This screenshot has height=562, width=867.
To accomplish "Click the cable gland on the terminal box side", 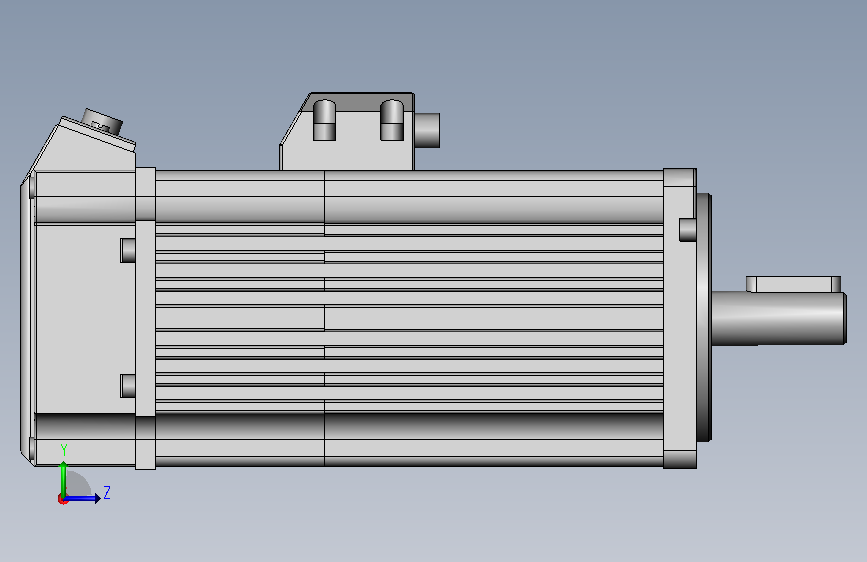I will tap(427, 130).
